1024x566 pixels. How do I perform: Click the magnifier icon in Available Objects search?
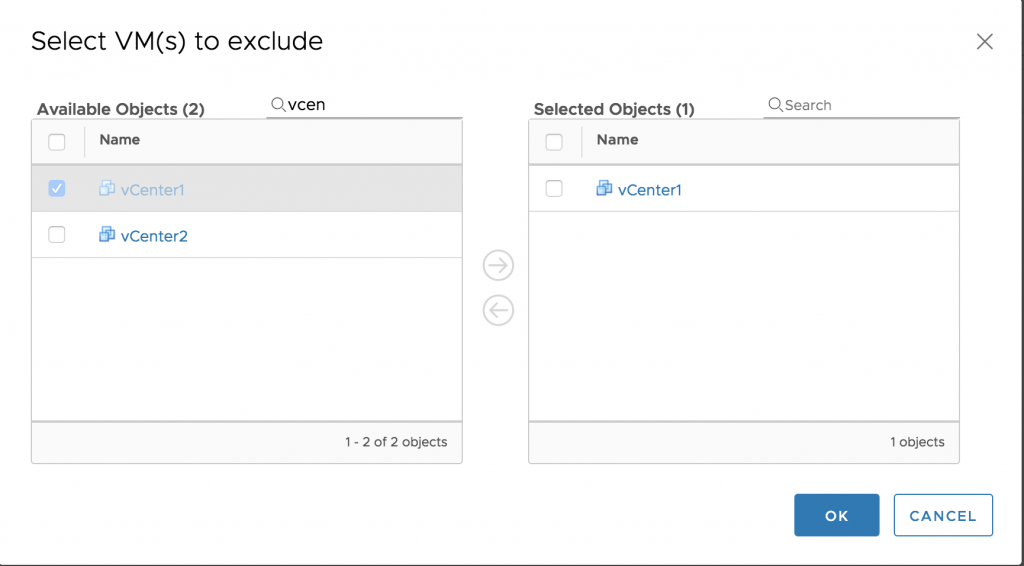coord(278,104)
